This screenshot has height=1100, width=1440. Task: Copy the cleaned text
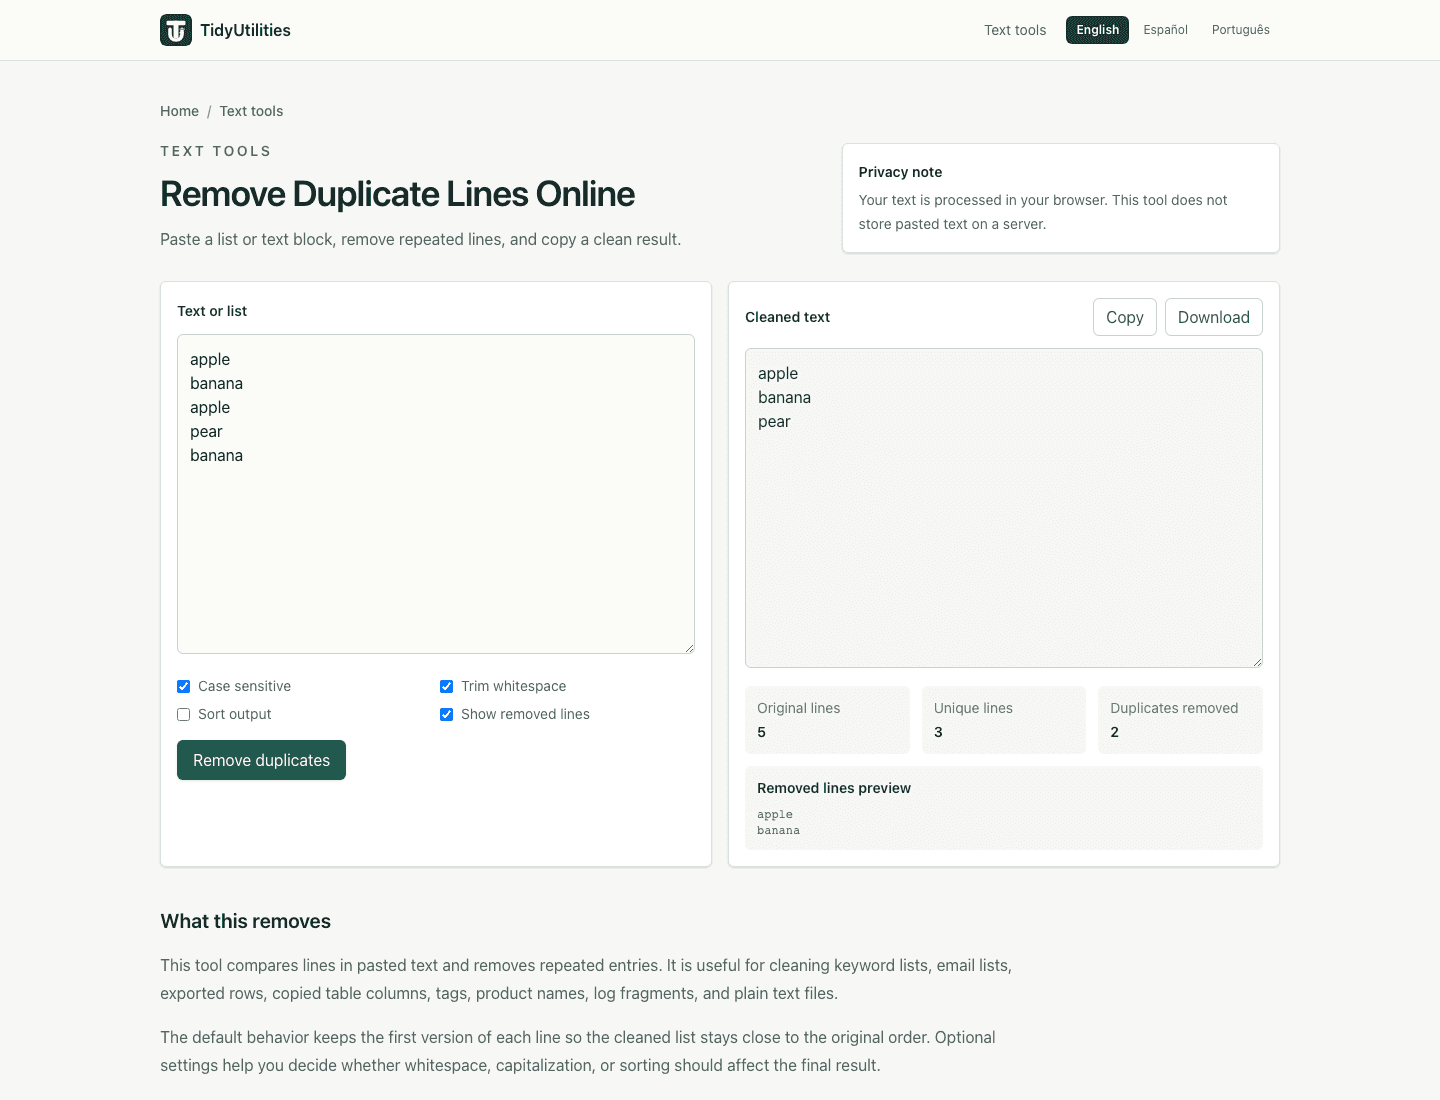pyautogui.click(x=1124, y=317)
